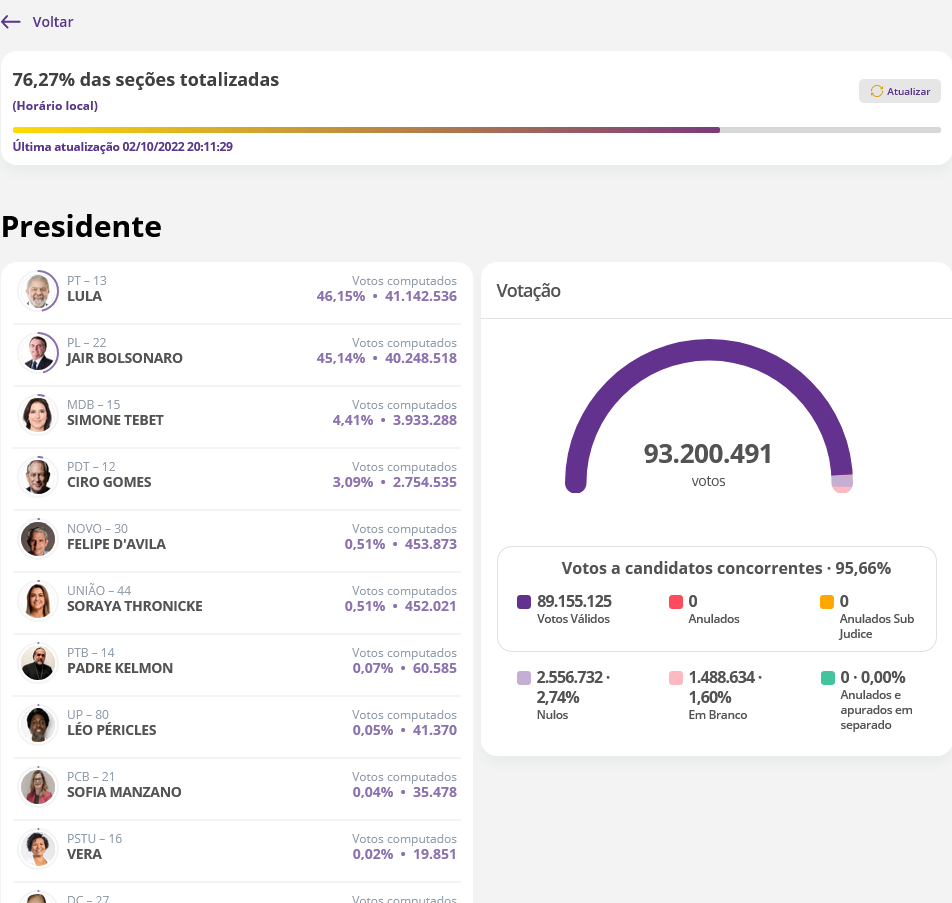Click Soraya Thronicke's vote count 452.021

(430, 606)
